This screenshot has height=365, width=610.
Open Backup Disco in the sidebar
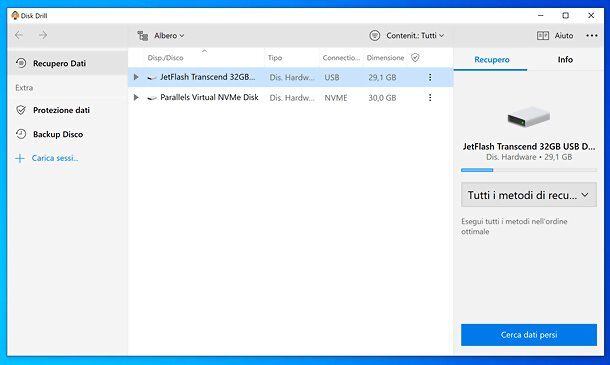(x=68, y=134)
